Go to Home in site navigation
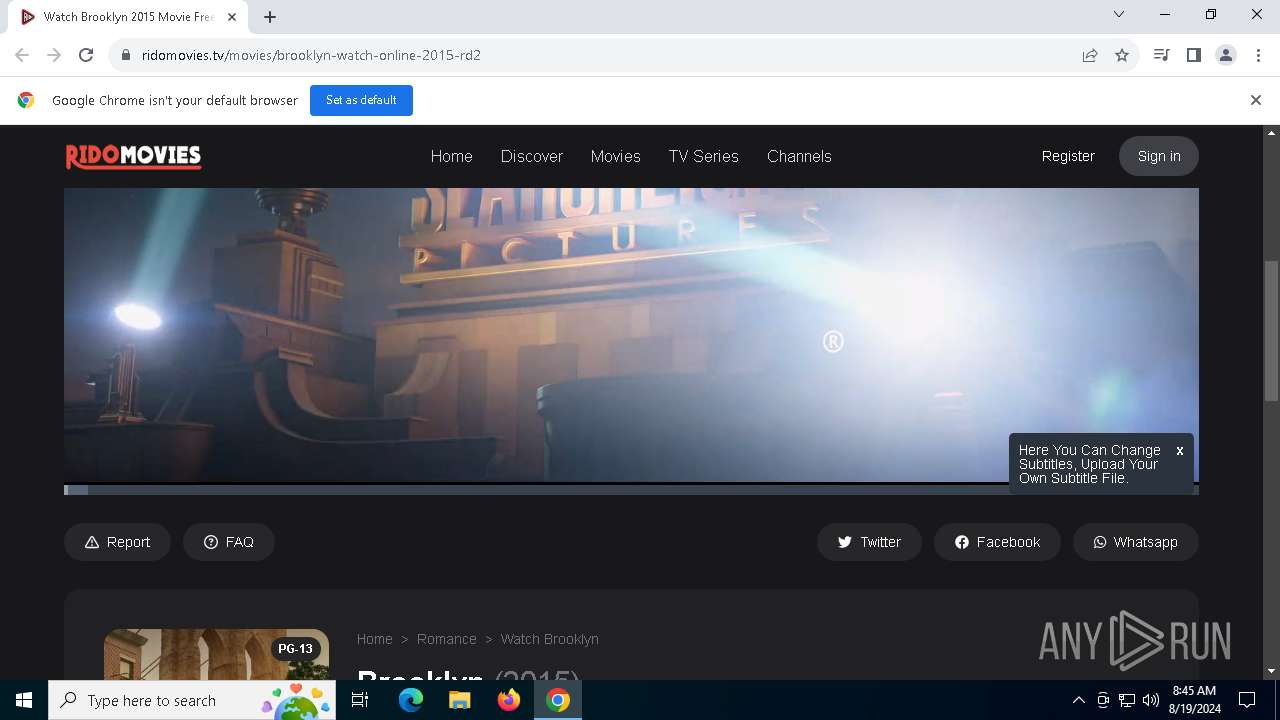The height and width of the screenshot is (720, 1280). (x=451, y=156)
